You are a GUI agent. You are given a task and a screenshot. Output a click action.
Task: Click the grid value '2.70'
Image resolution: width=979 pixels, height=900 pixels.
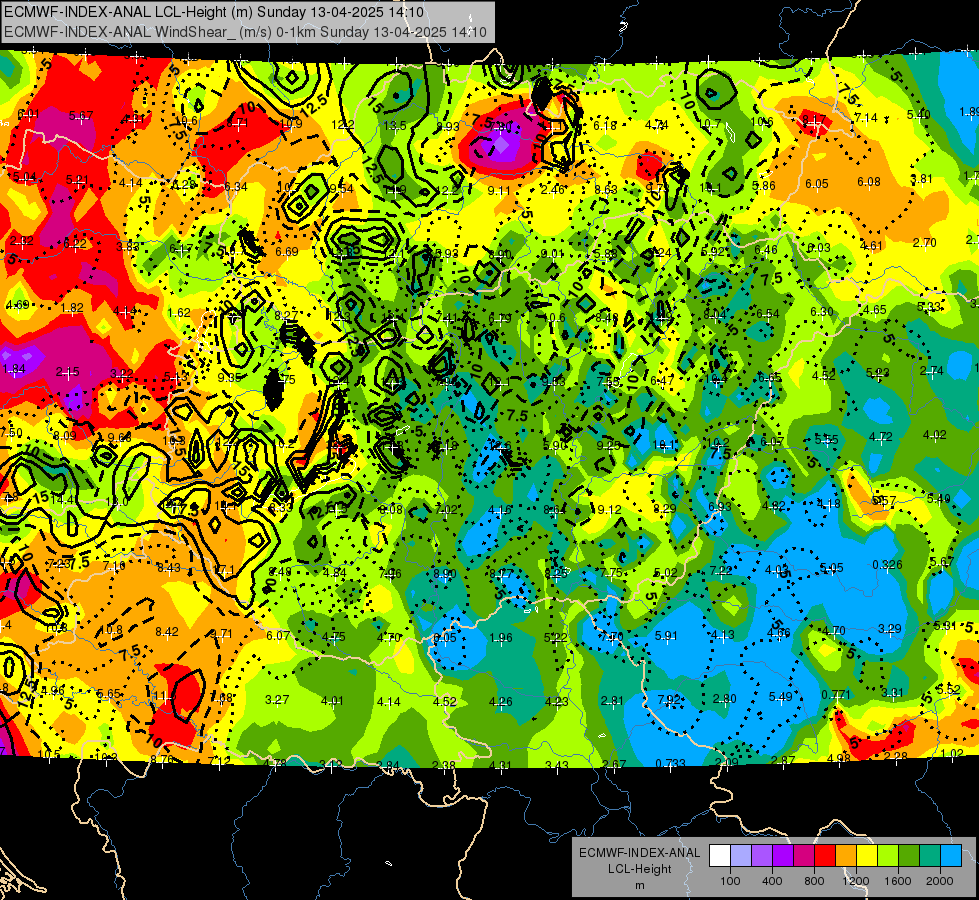pyautogui.click(x=924, y=242)
